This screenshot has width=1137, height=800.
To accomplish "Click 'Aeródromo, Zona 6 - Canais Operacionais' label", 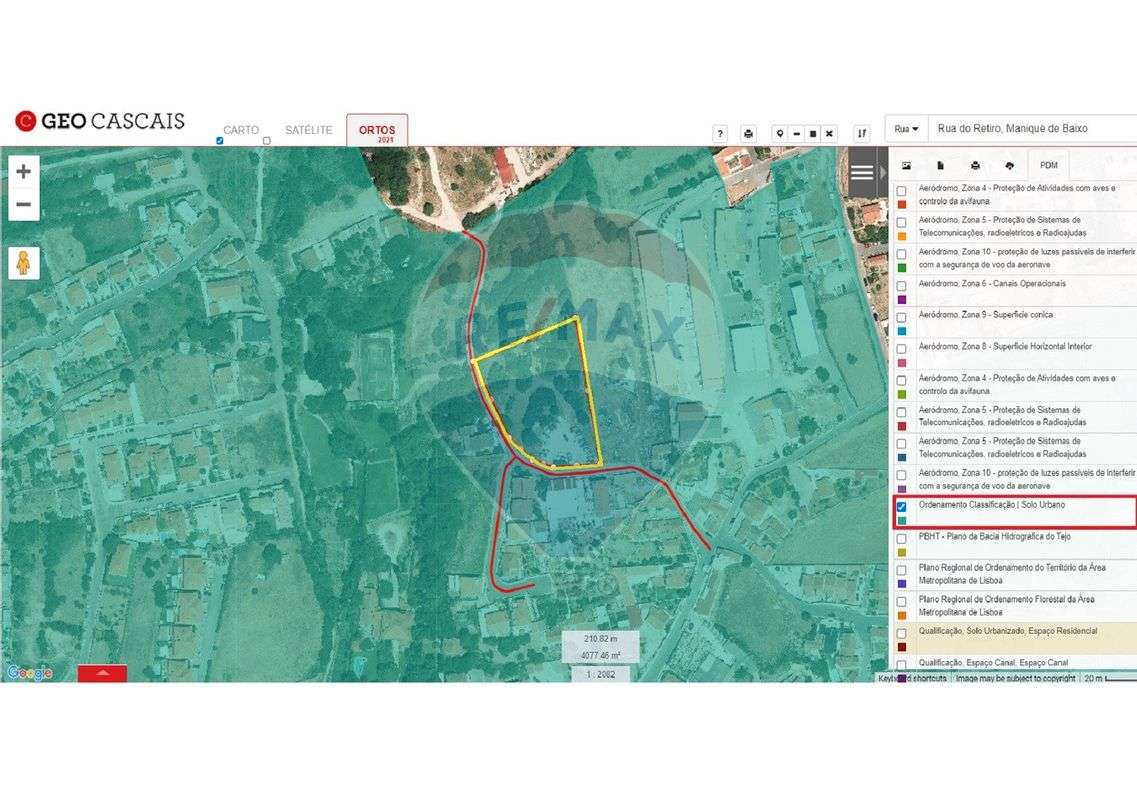I will tap(992, 284).
